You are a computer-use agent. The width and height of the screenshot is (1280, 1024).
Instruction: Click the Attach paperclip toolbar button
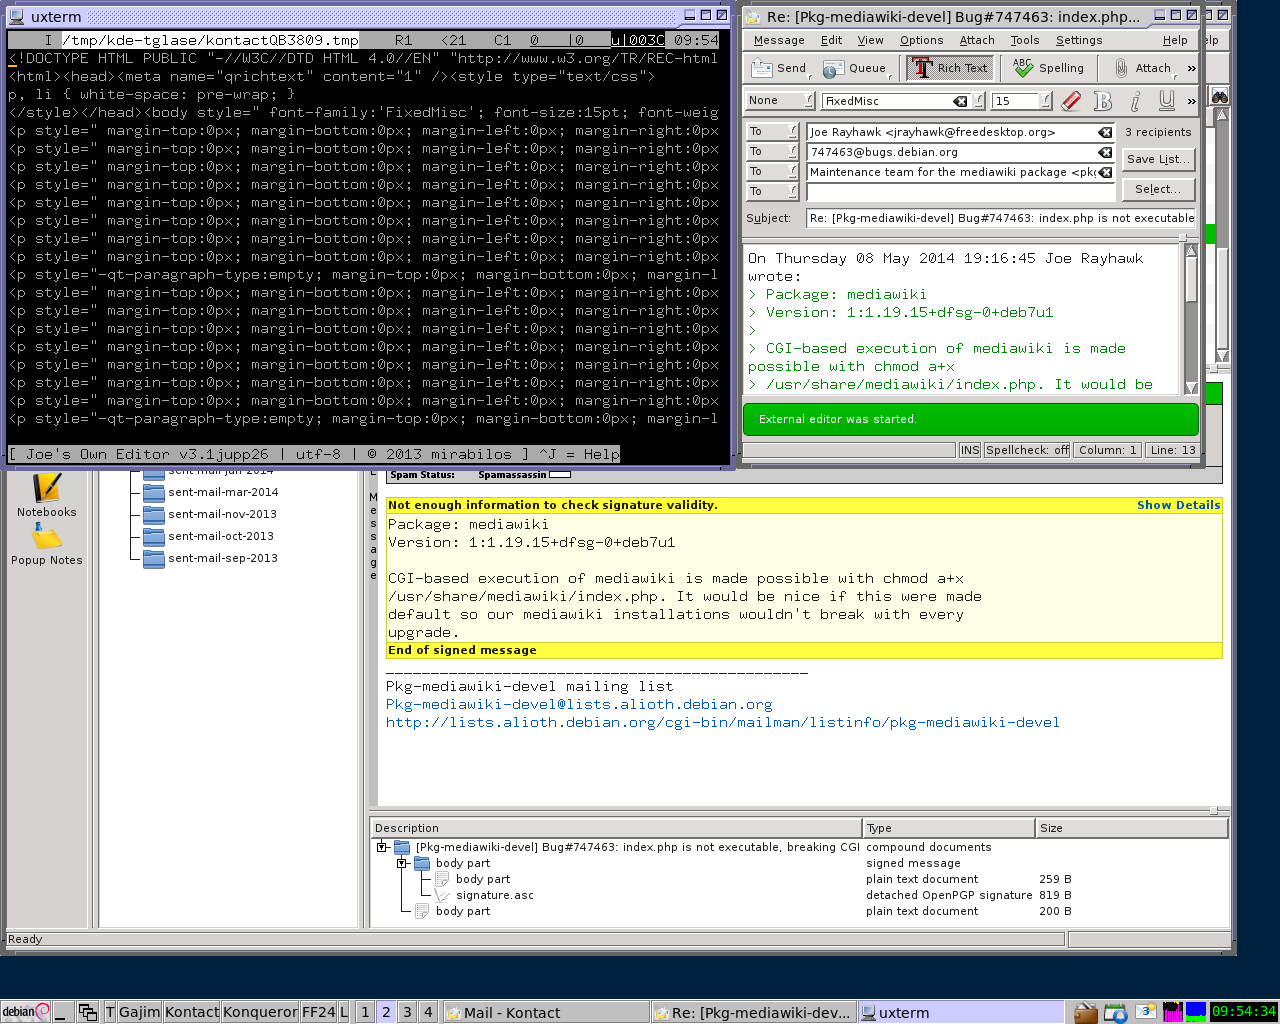(x=1143, y=68)
